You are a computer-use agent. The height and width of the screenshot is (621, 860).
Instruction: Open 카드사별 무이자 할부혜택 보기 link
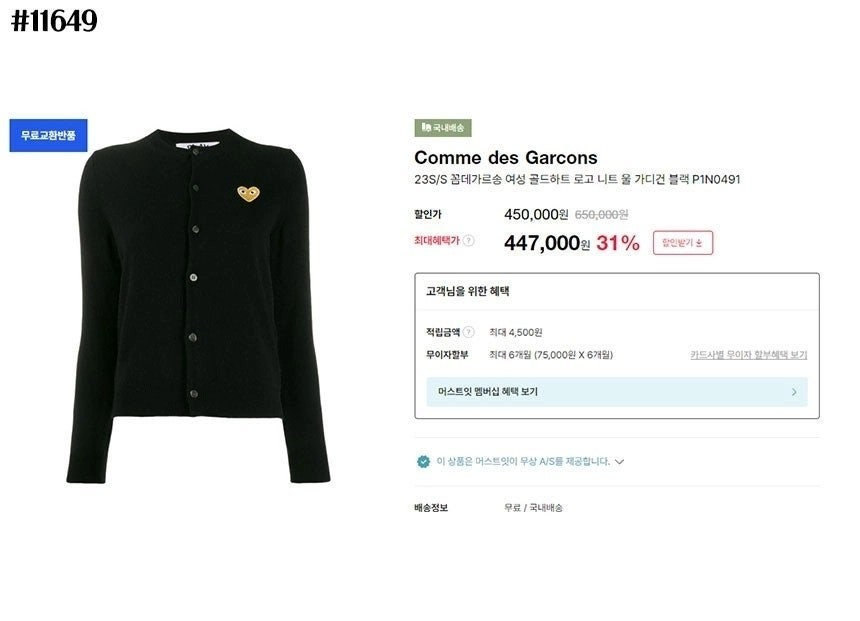(x=748, y=355)
